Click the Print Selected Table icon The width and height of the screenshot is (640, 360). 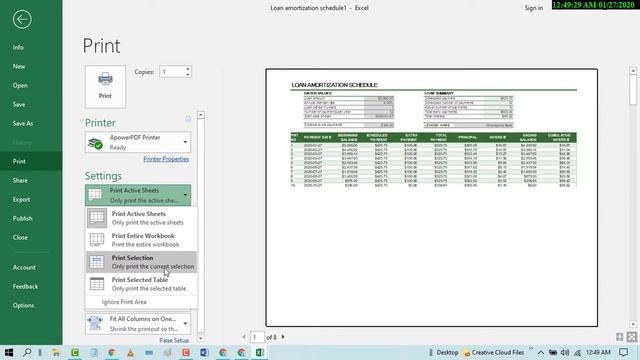[x=97, y=284]
